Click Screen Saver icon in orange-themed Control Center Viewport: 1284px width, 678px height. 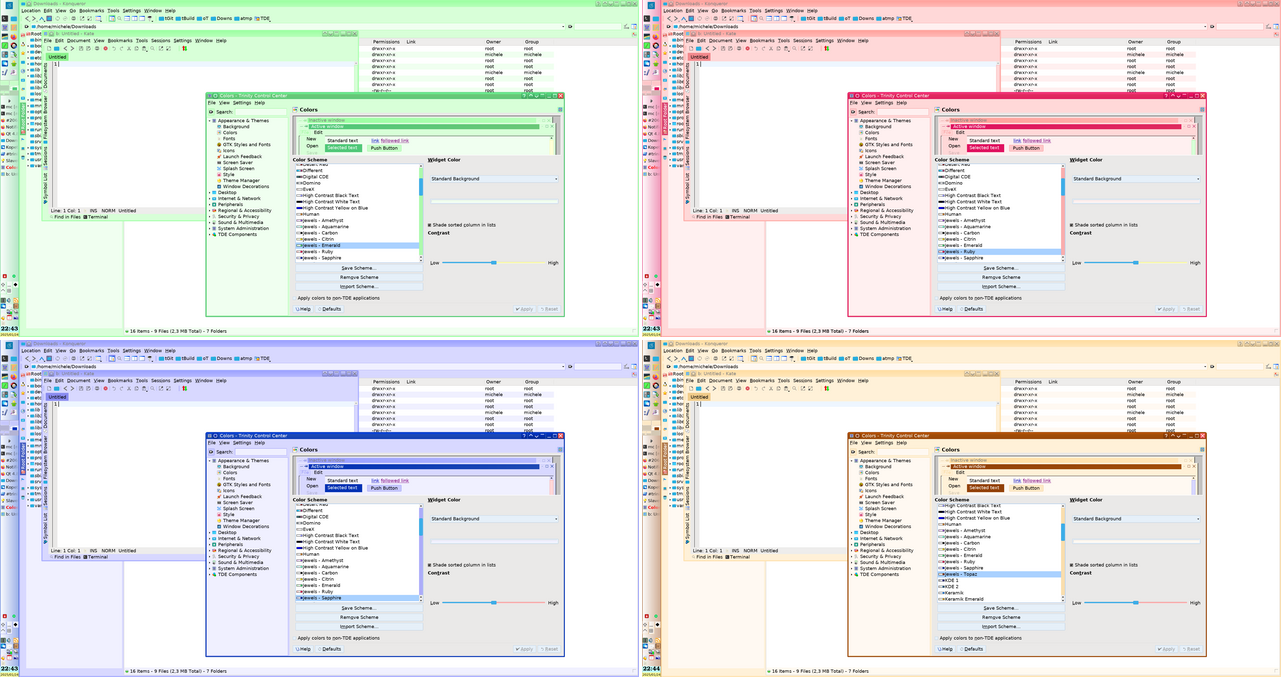point(861,503)
